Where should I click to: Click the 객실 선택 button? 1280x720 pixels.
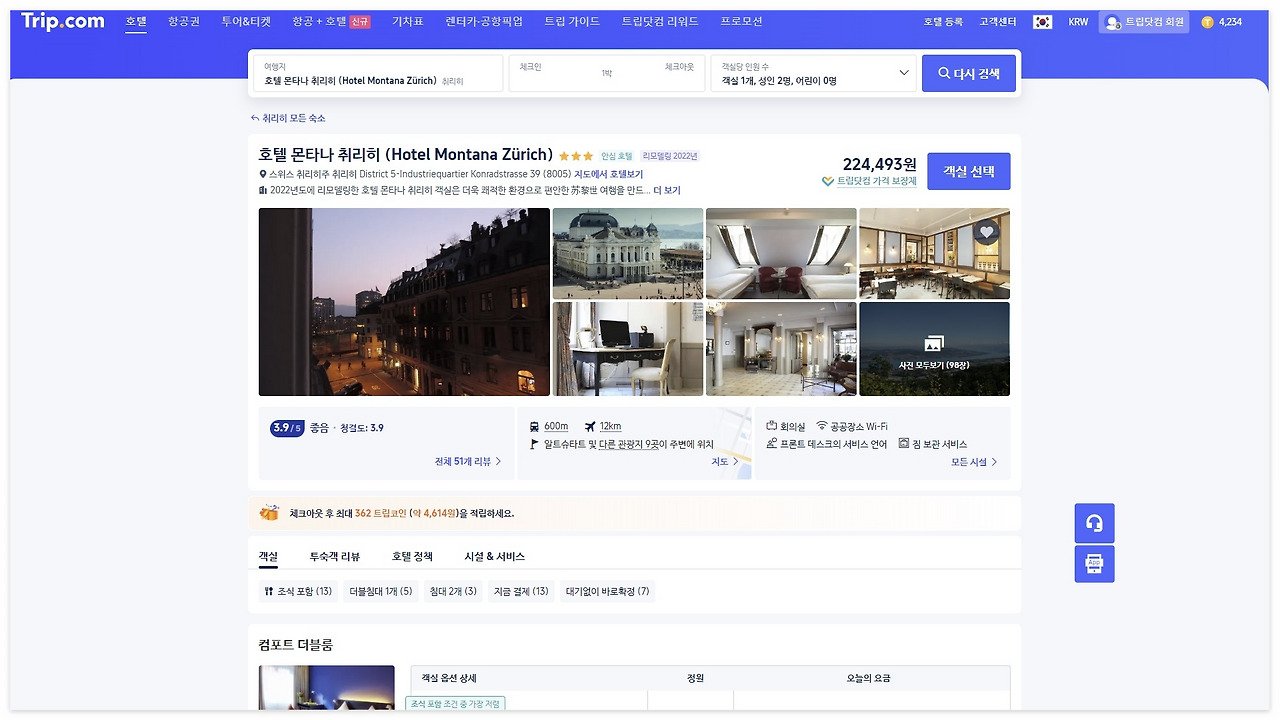pyautogui.click(x=969, y=171)
